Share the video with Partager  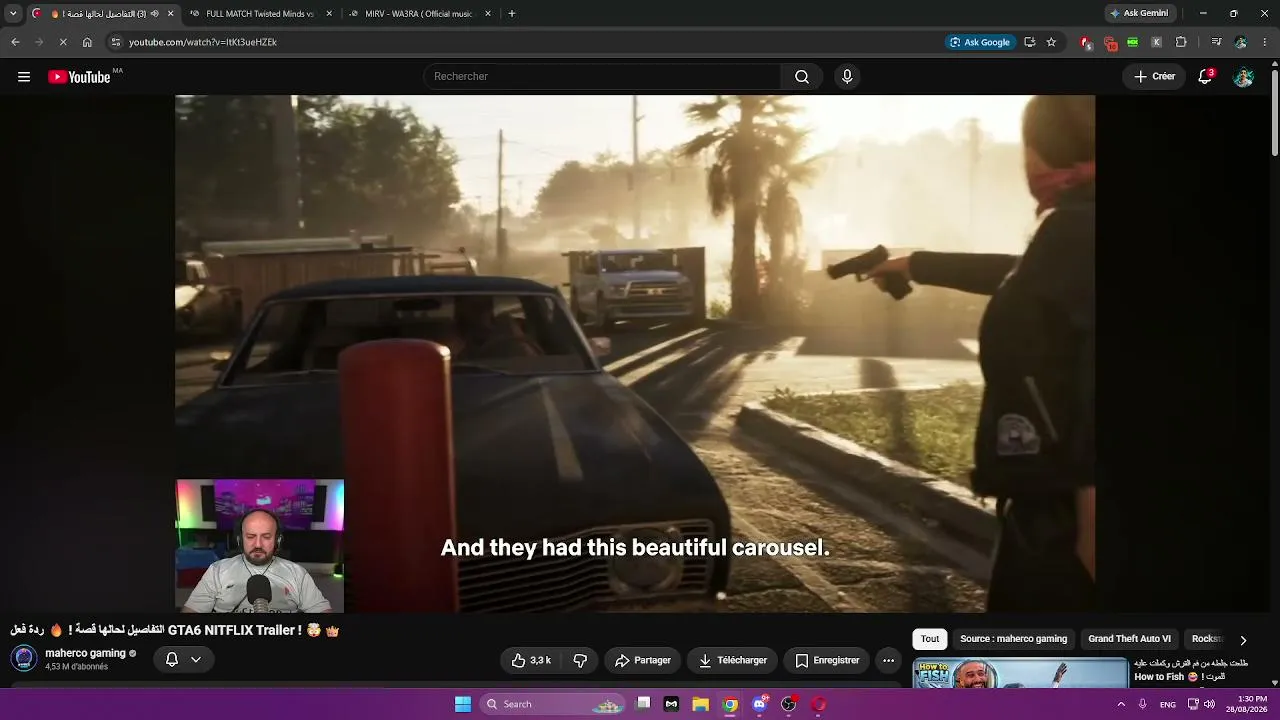tap(642, 660)
